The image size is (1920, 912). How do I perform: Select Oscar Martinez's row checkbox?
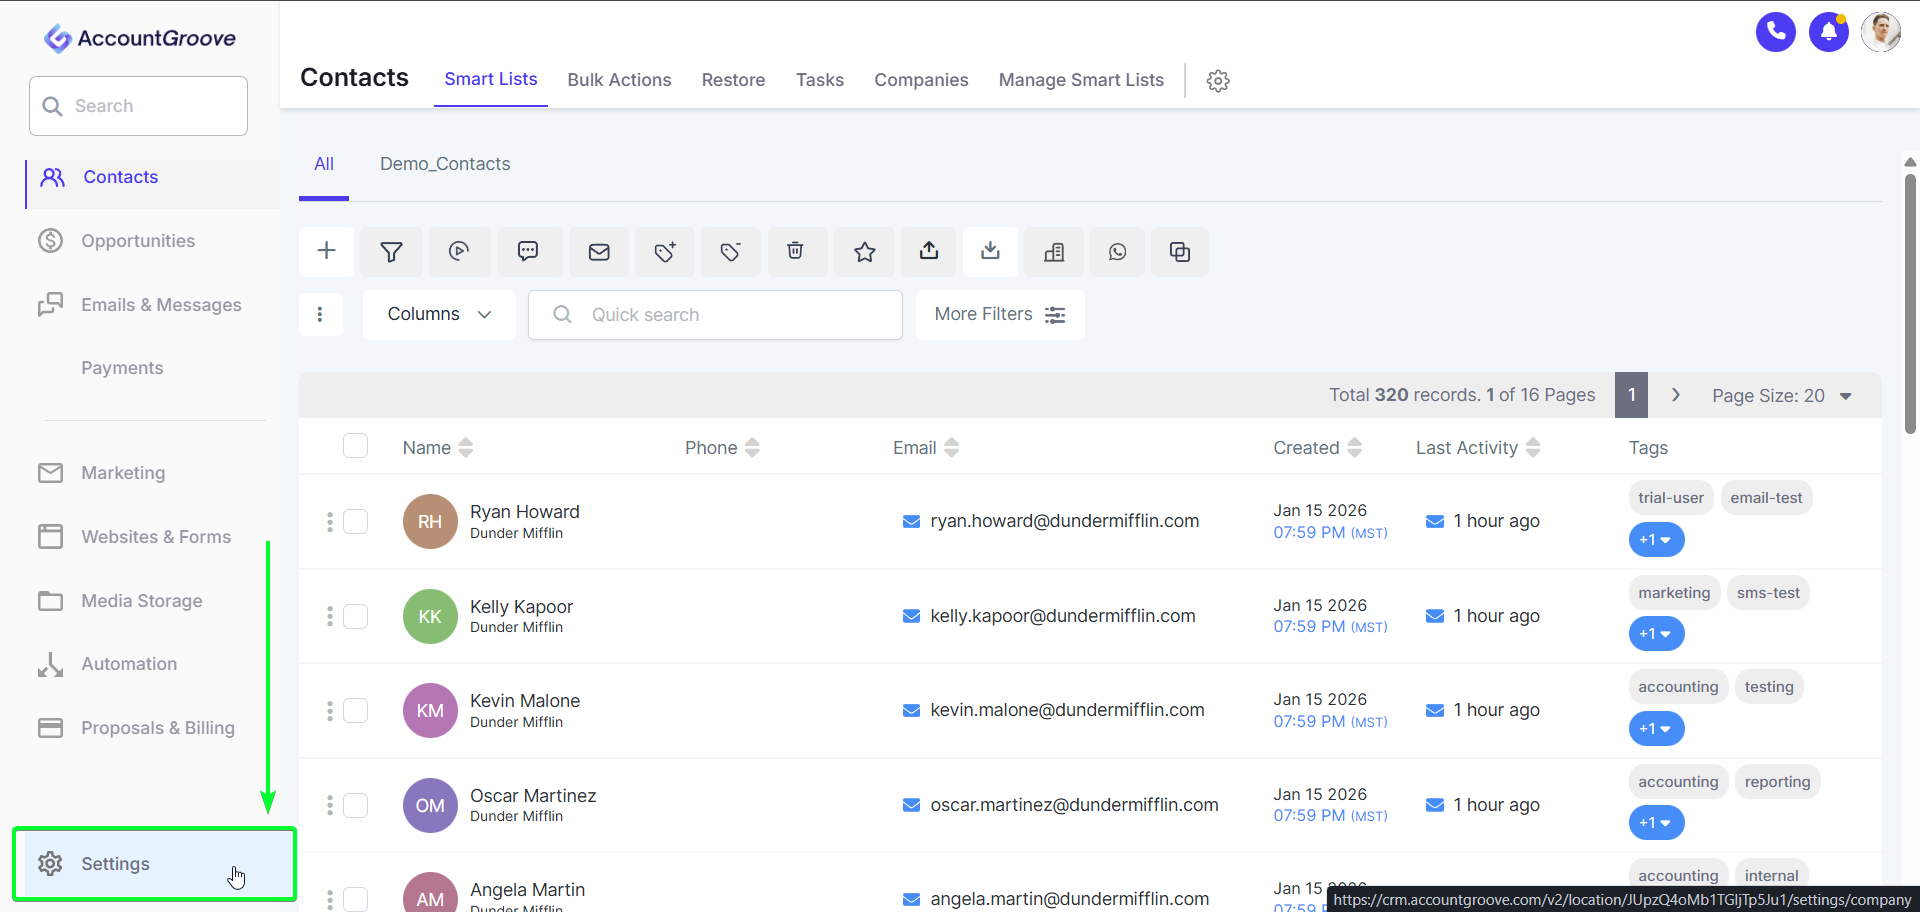(x=355, y=805)
